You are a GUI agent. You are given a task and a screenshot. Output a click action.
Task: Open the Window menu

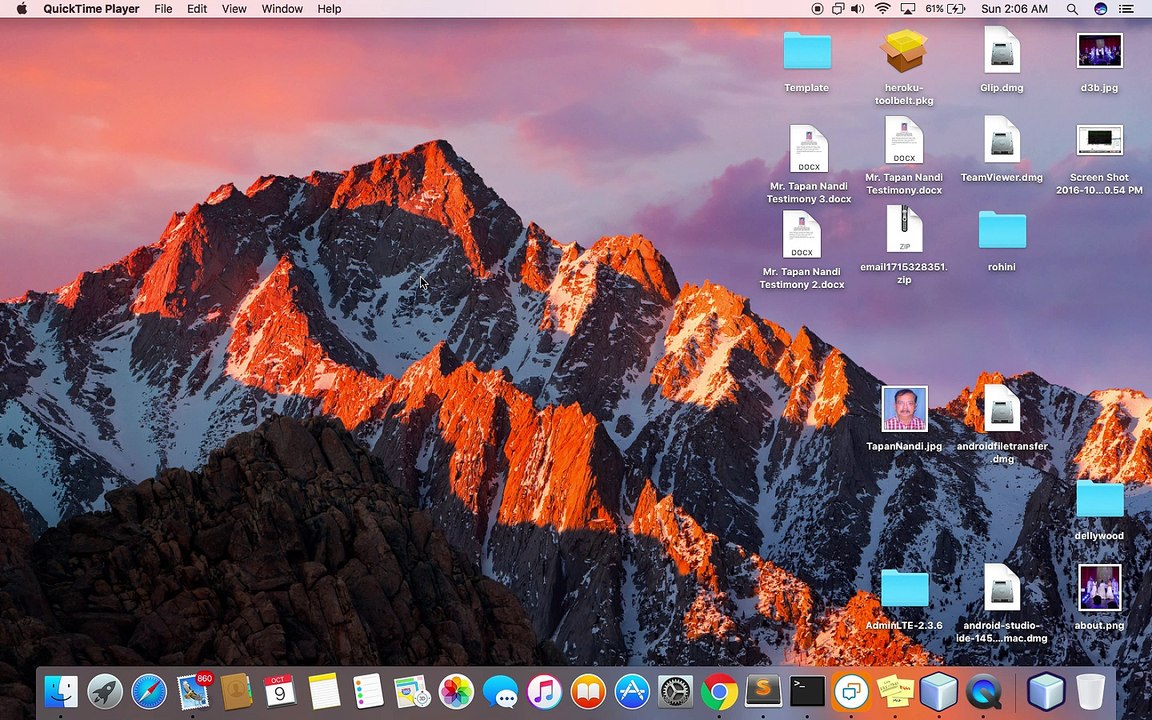click(x=282, y=9)
